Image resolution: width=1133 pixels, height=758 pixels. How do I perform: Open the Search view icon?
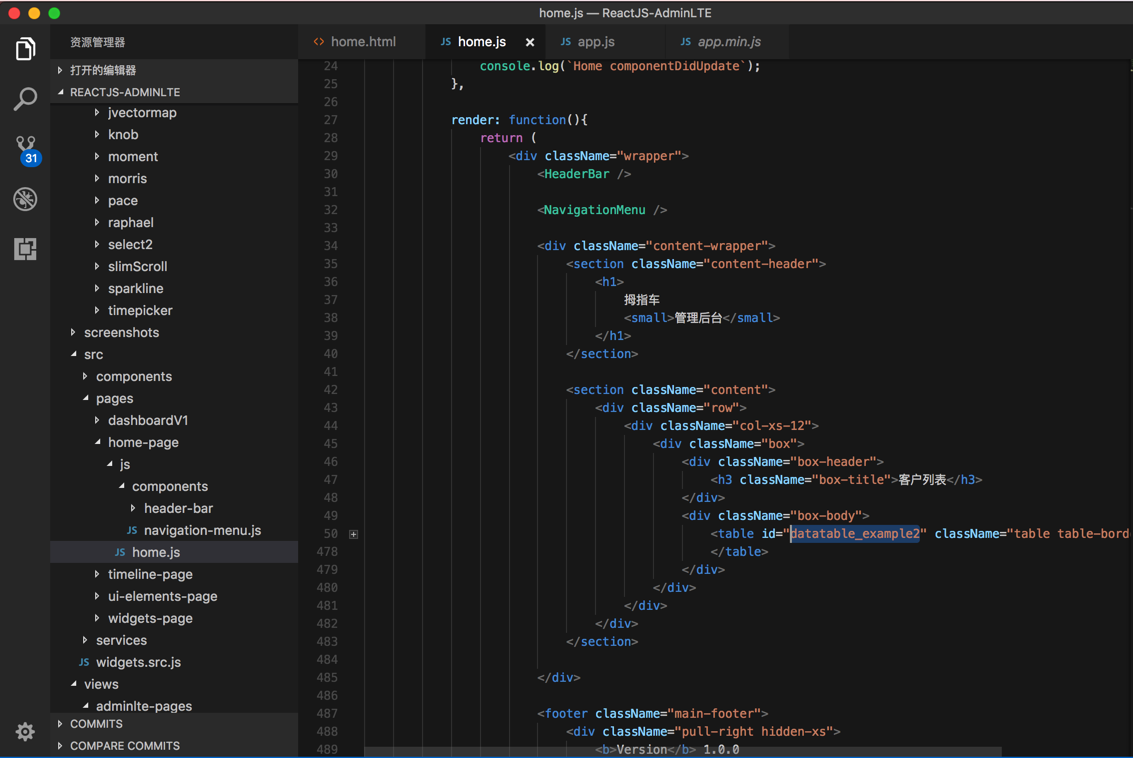pyautogui.click(x=25, y=98)
